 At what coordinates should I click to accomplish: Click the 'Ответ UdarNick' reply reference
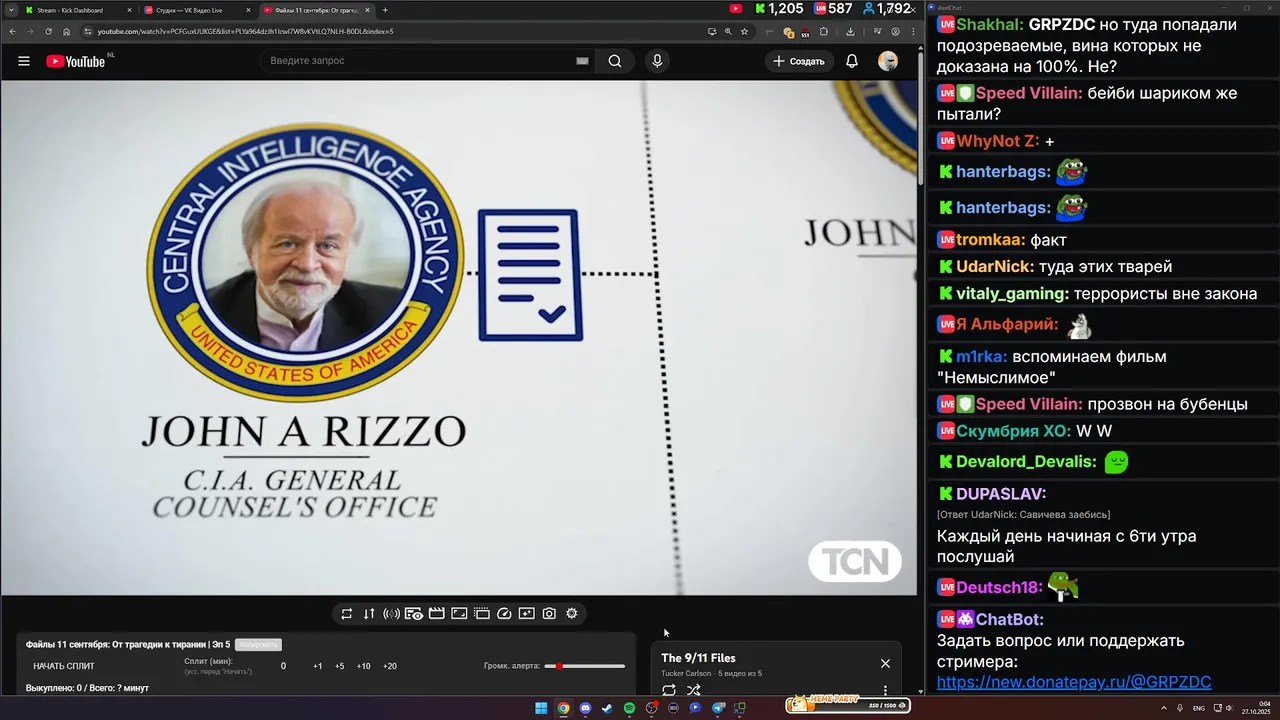pyautogui.click(x=1023, y=514)
